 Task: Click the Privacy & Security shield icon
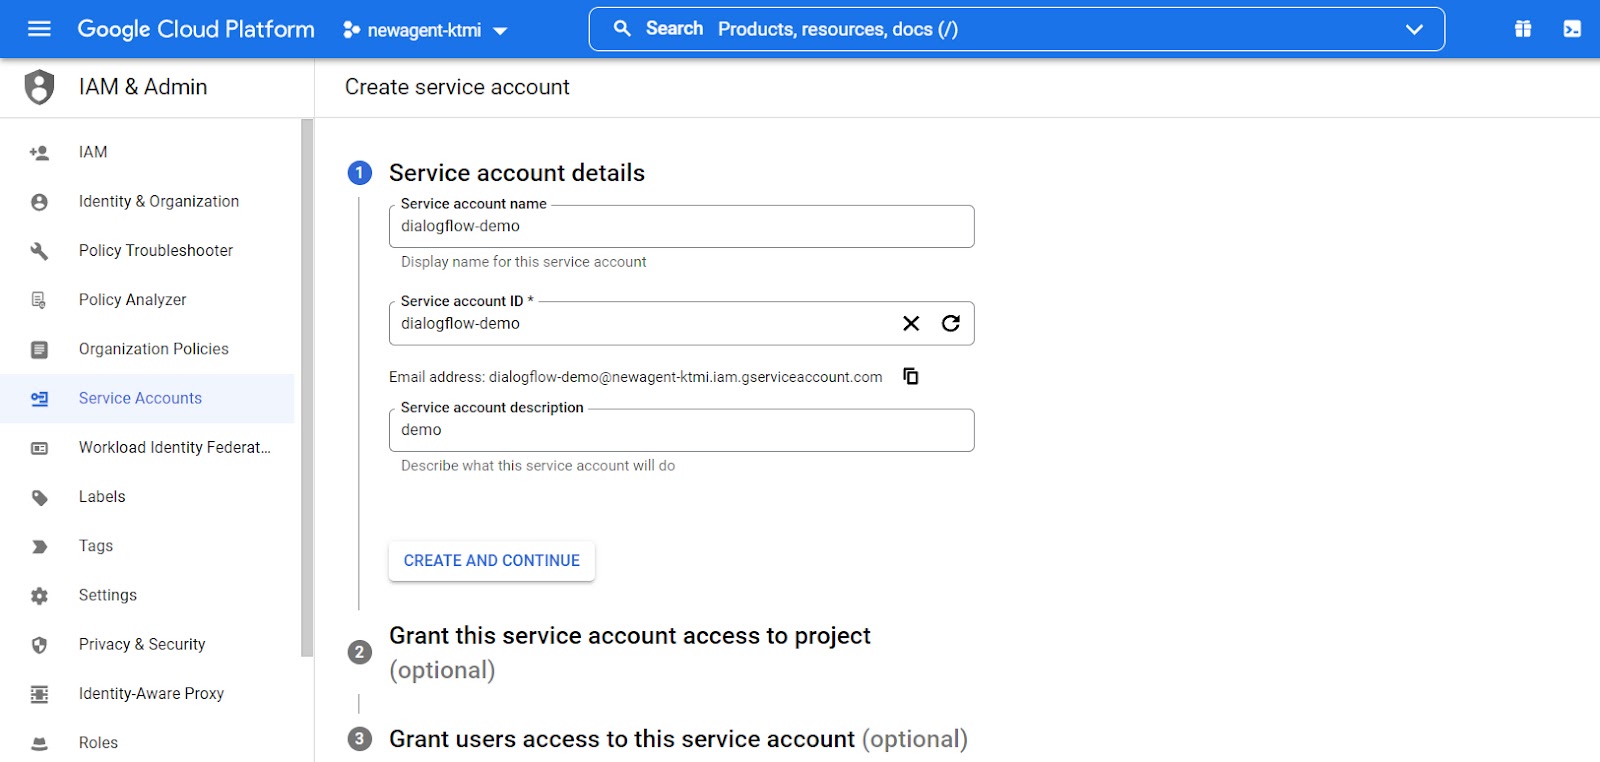39,645
